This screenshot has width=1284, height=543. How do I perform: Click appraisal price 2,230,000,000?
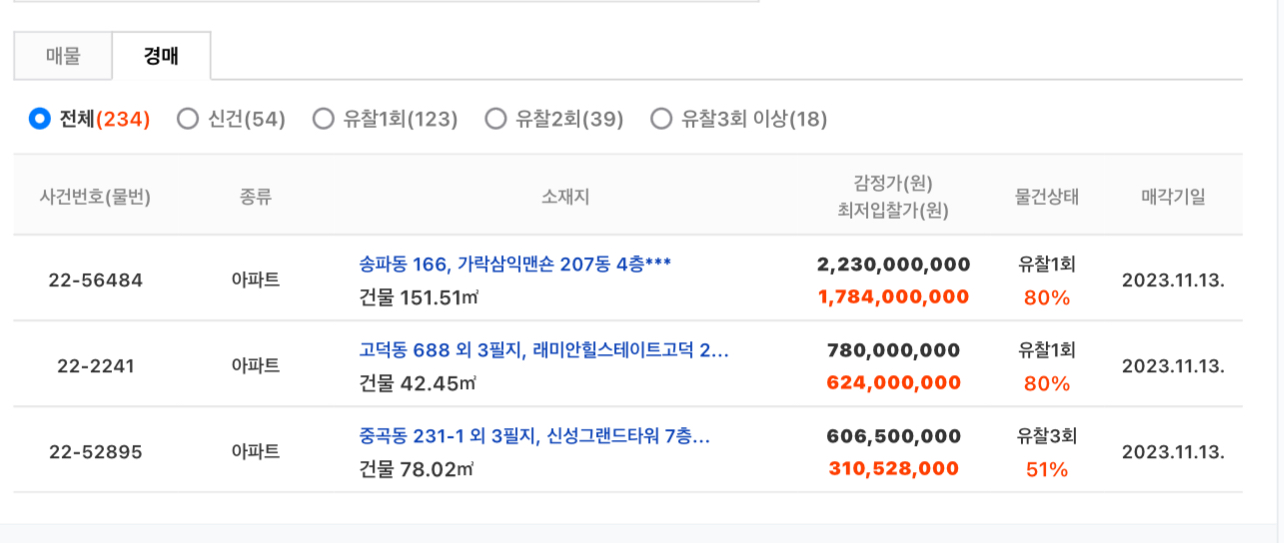coord(893,264)
